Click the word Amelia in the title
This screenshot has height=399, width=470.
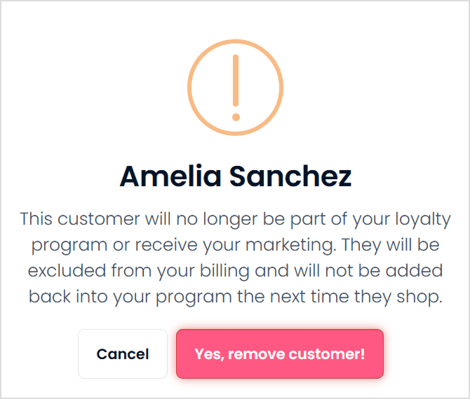[170, 176]
